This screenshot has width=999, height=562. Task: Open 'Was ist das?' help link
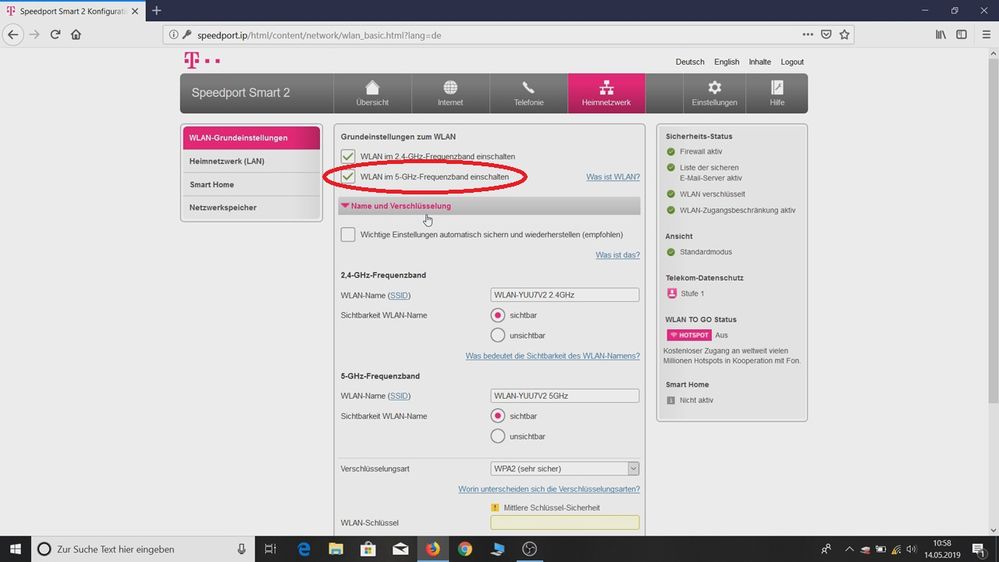[617, 255]
